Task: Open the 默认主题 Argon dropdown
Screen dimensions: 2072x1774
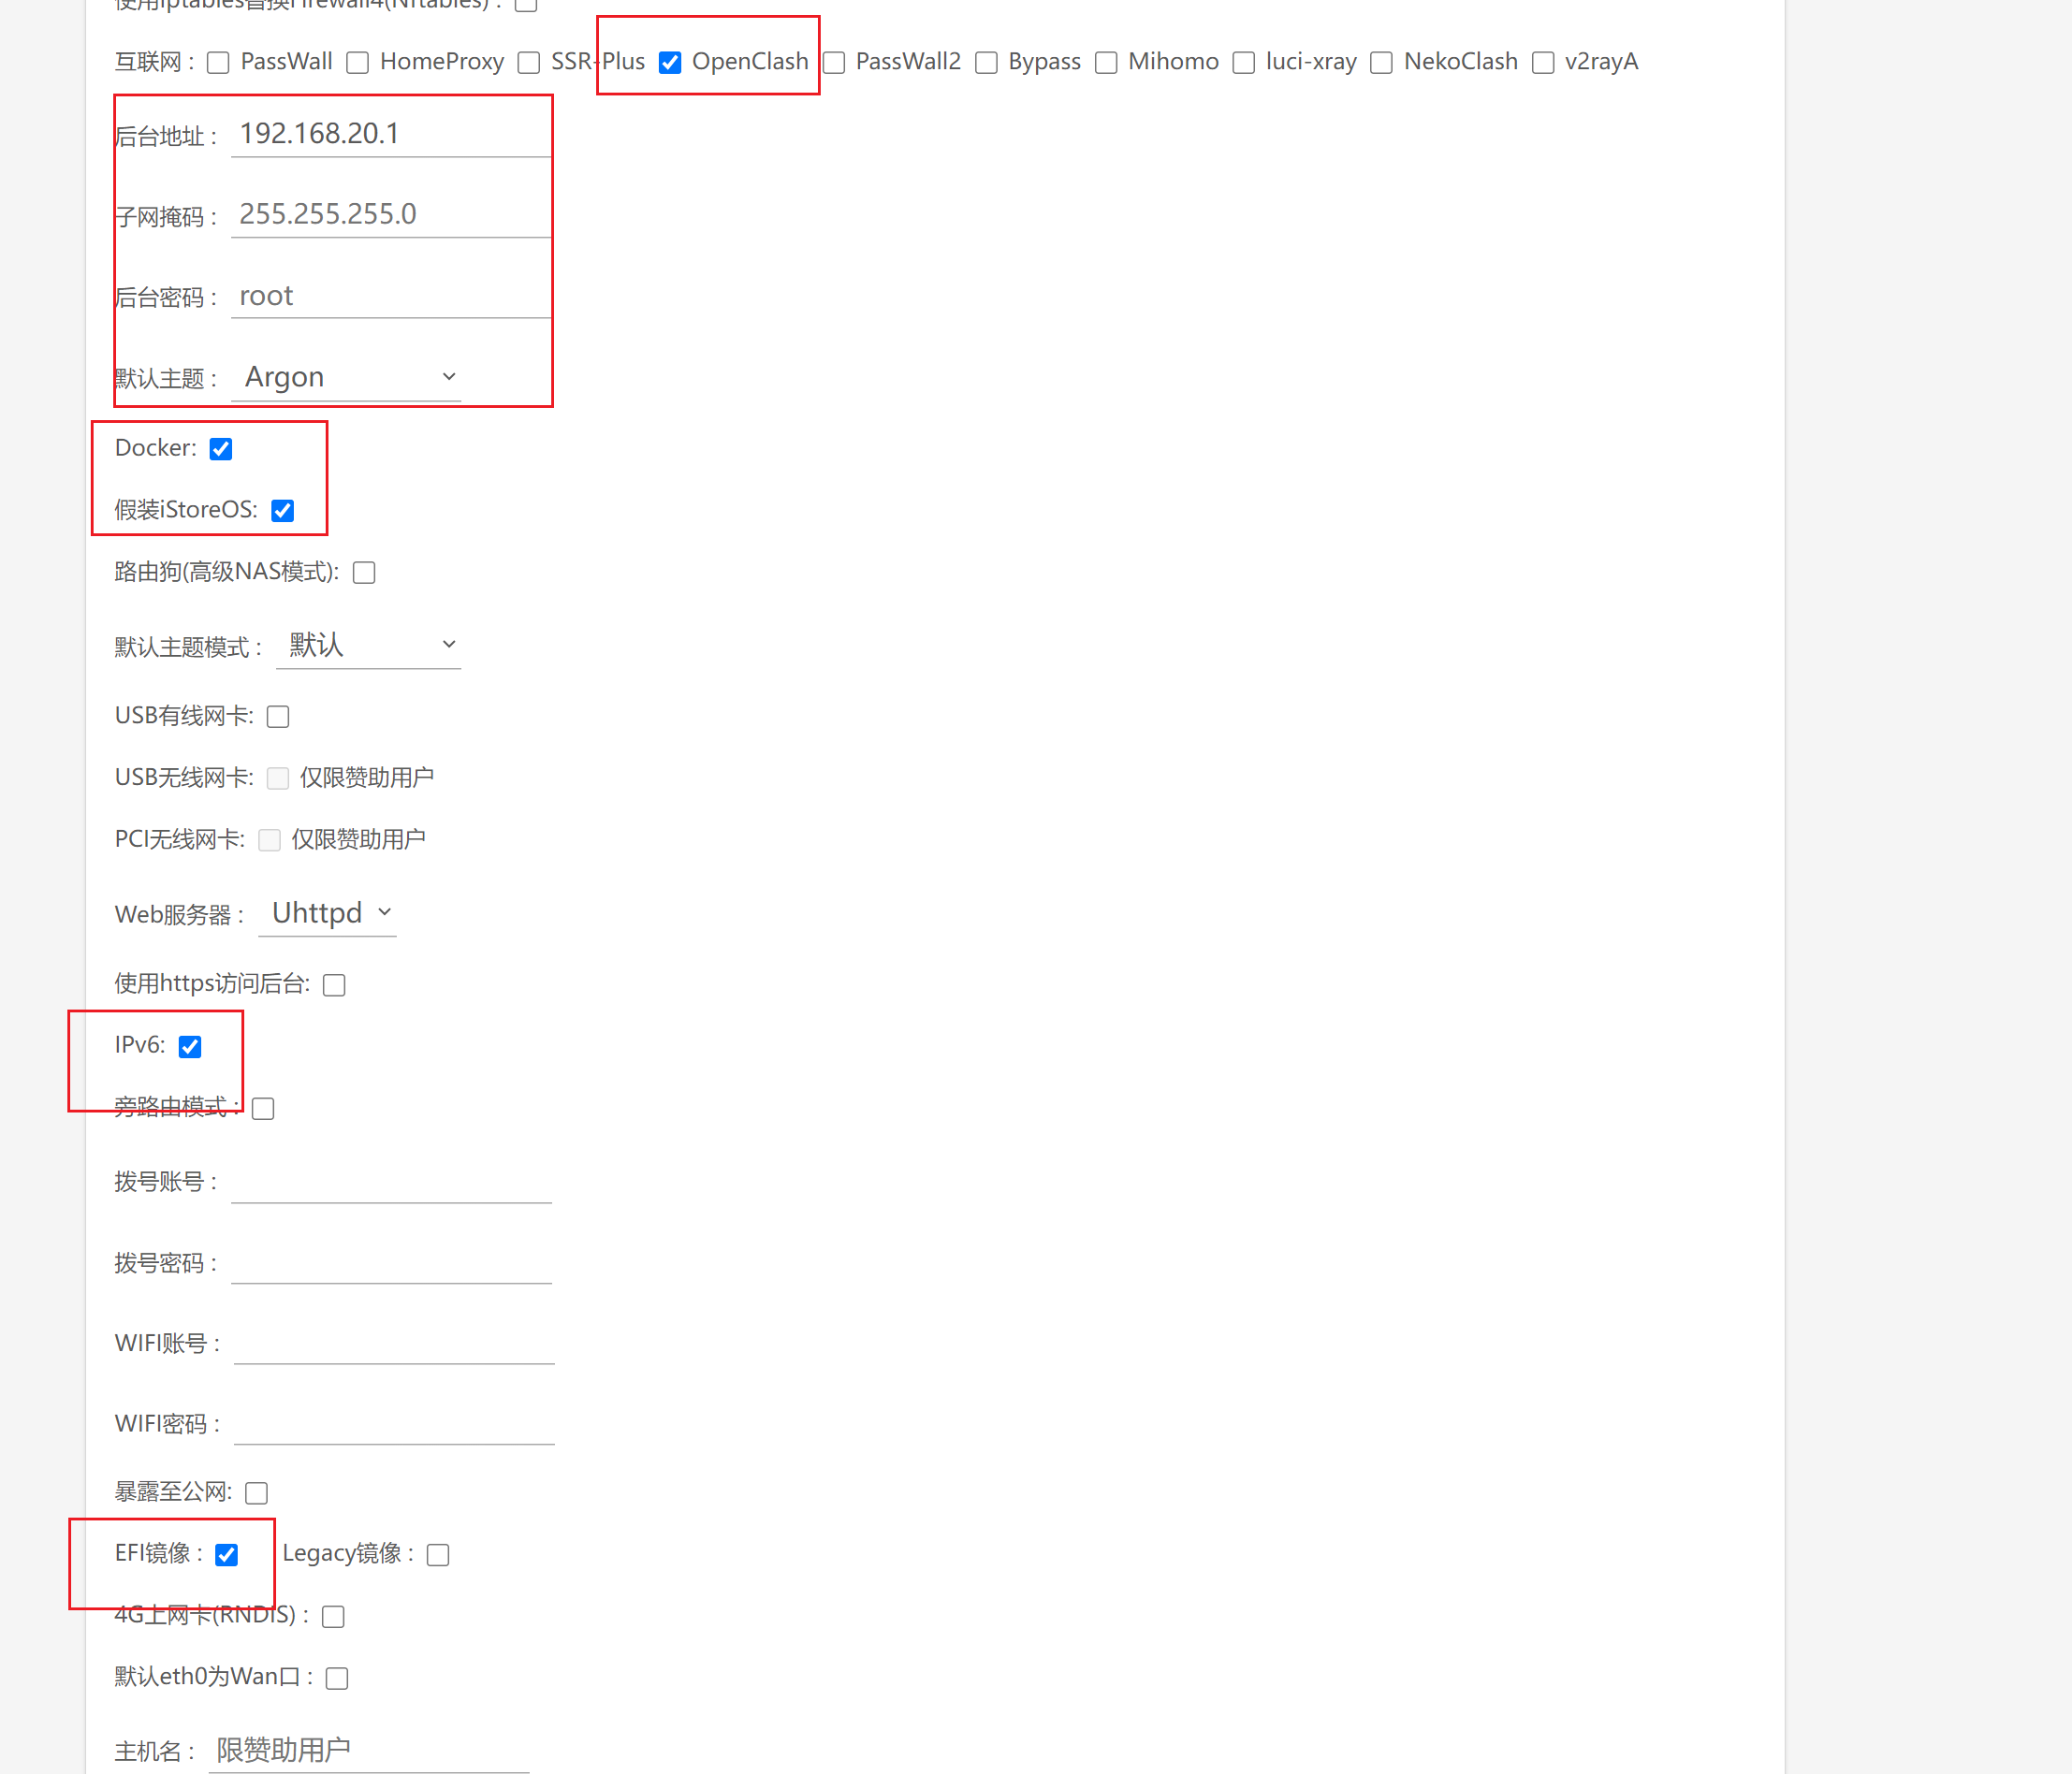Action: click(x=346, y=377)
